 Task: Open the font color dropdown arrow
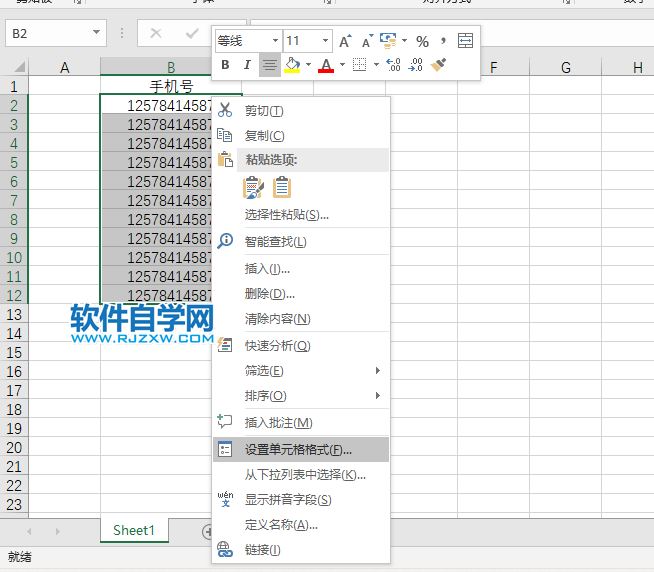coord(342,65)
